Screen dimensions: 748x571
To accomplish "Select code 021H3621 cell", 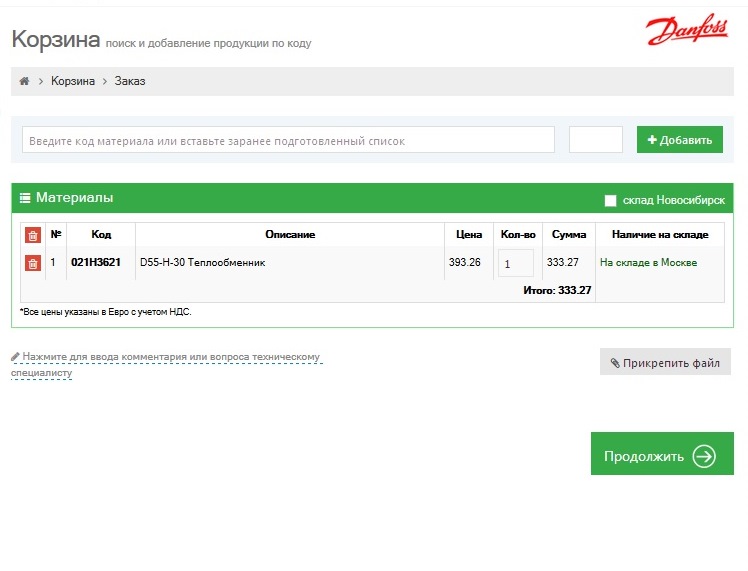I will click(96, 262).
